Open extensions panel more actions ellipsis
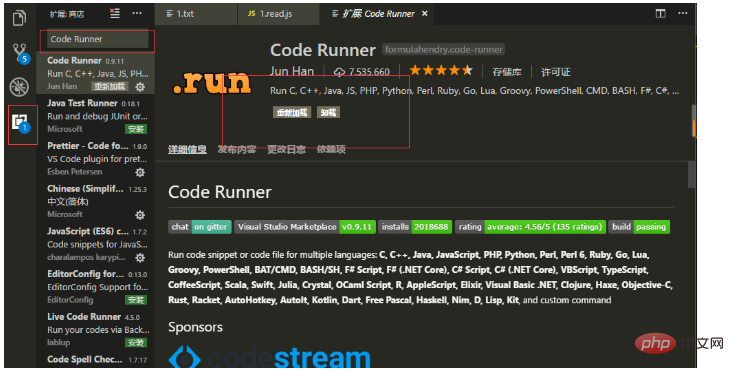 [137, 14]
